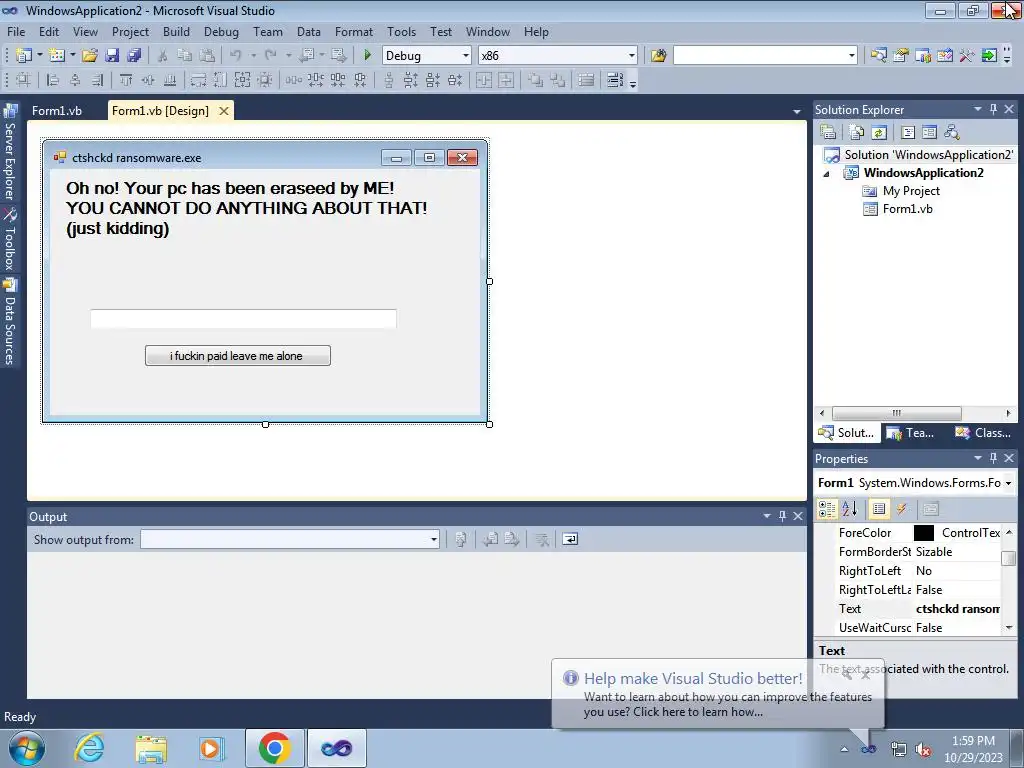The image size is (1024, 768).
Task: Toggle auto-hide pin on Output panel
Action: click(x=782, y=516)
